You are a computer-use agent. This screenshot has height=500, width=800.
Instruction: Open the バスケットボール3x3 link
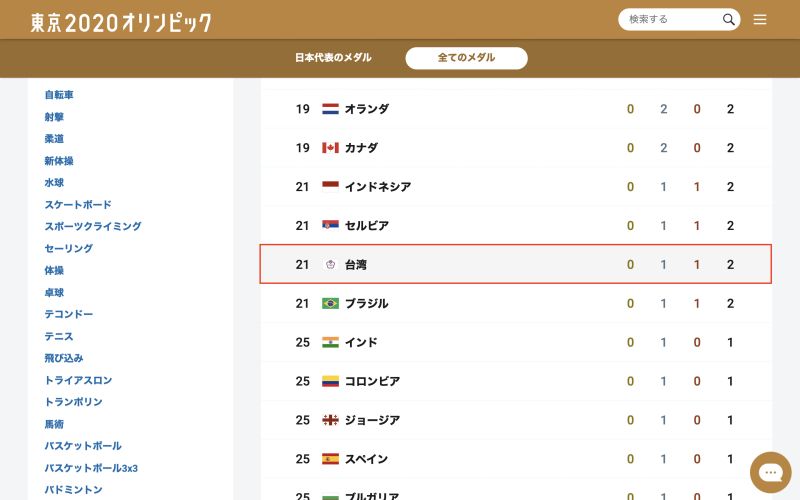point(91,468)
